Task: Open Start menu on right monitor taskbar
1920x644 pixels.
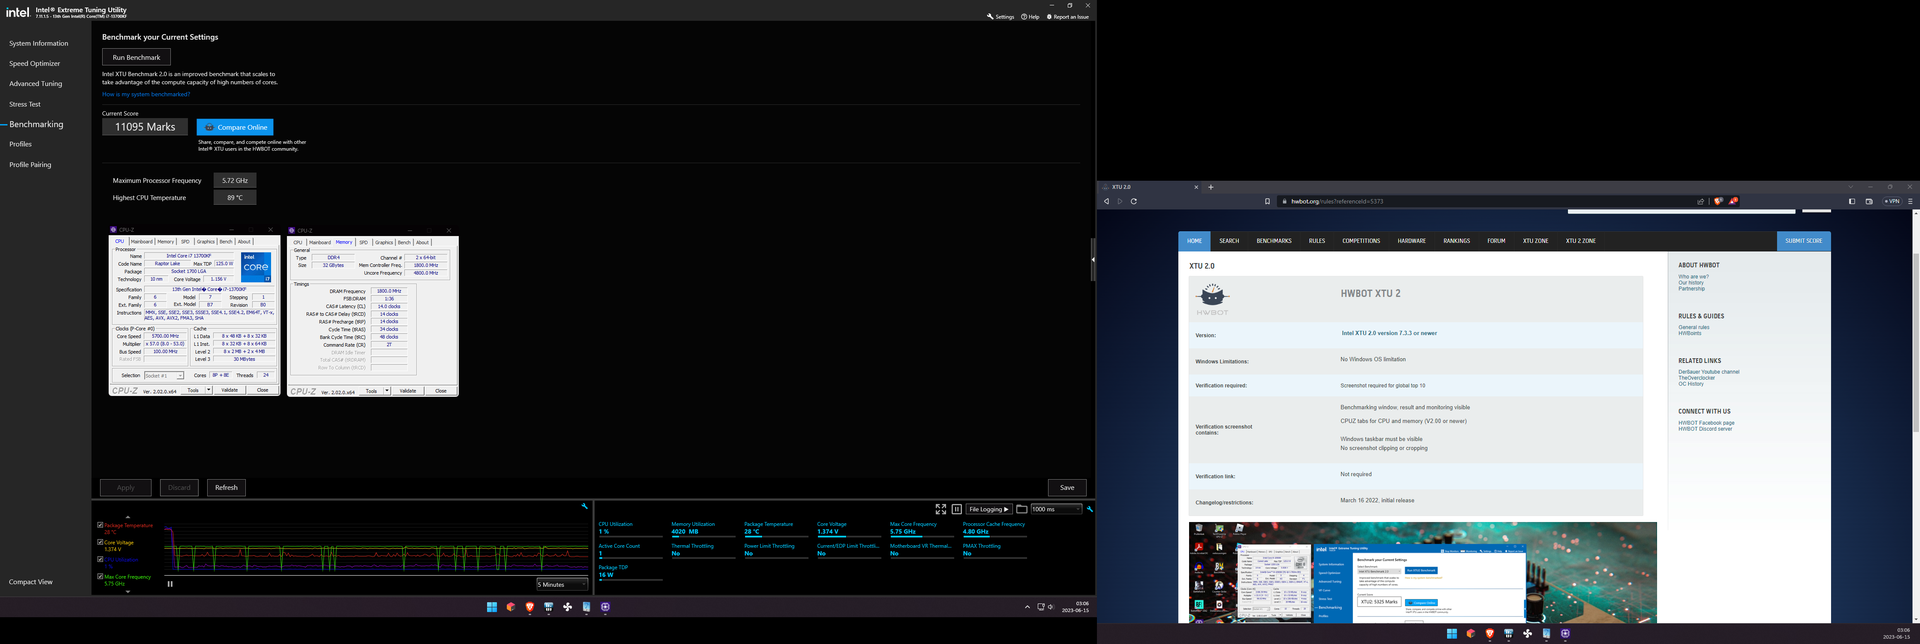Action: (x=1452, y=633)
